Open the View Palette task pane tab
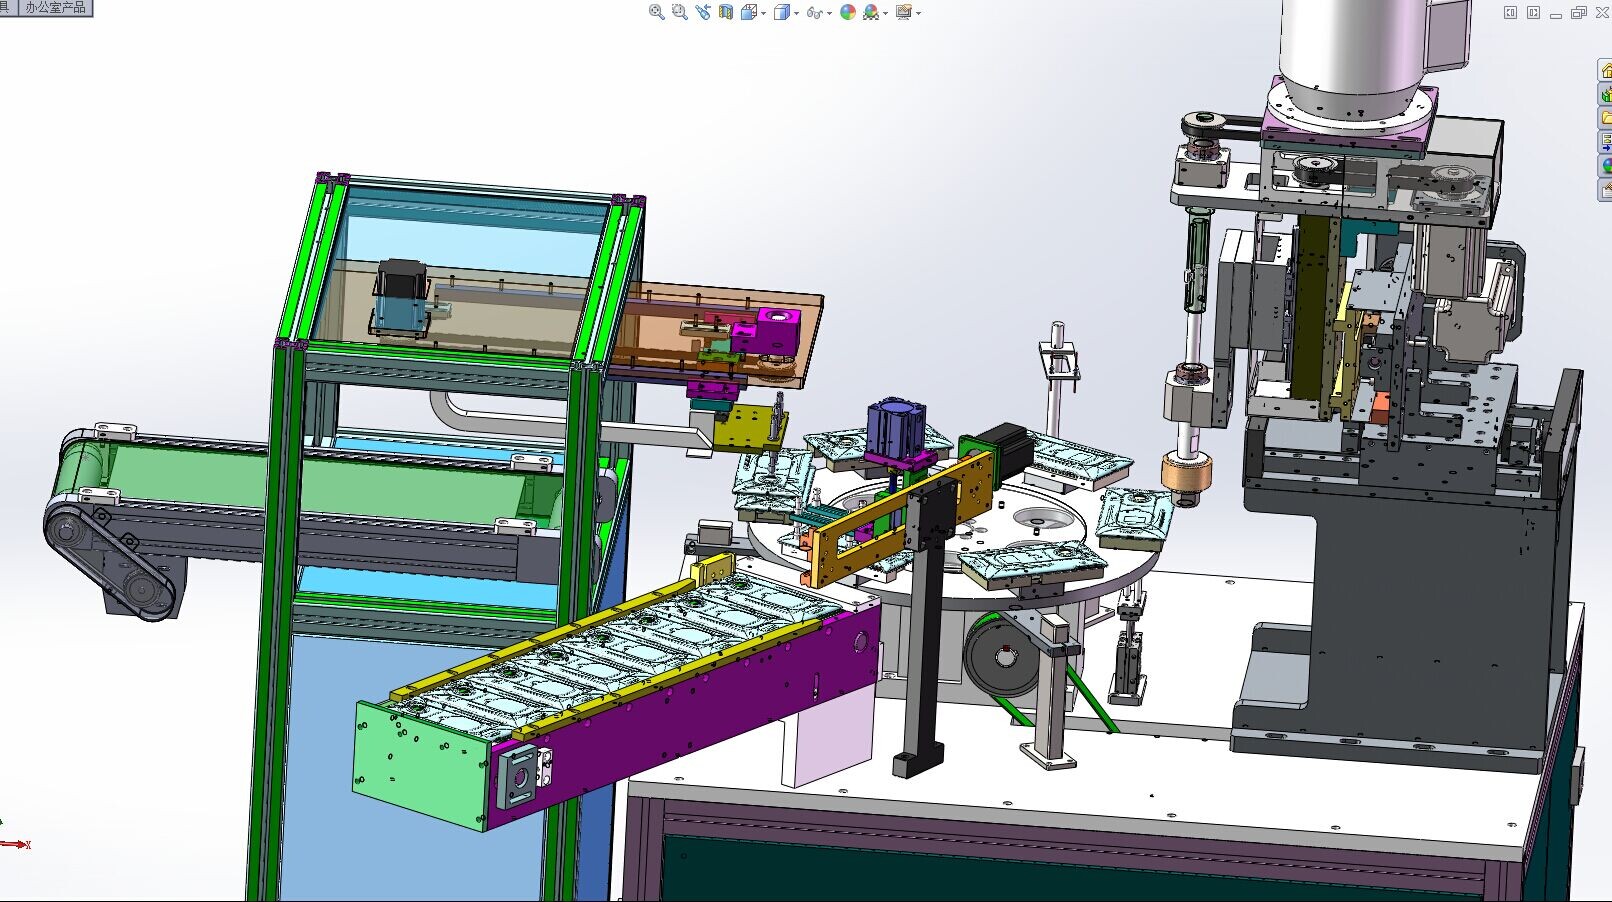Viewport: 1612px width, 902px height. [x=1605, y=141]
